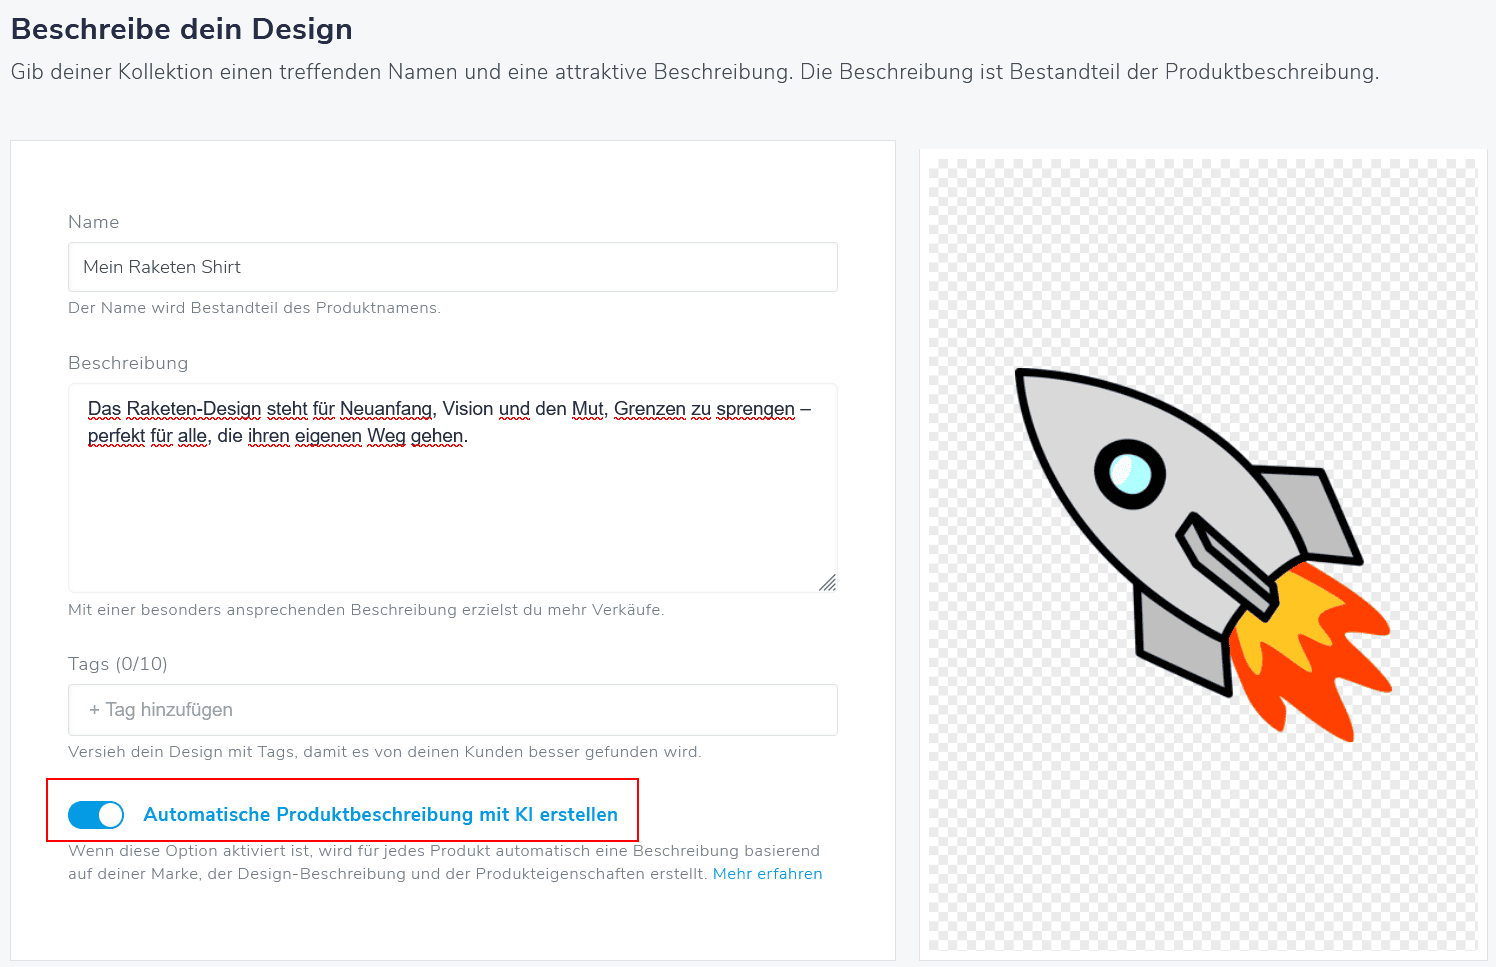Click the 'Tags (0/10)' label

(118, 664)
